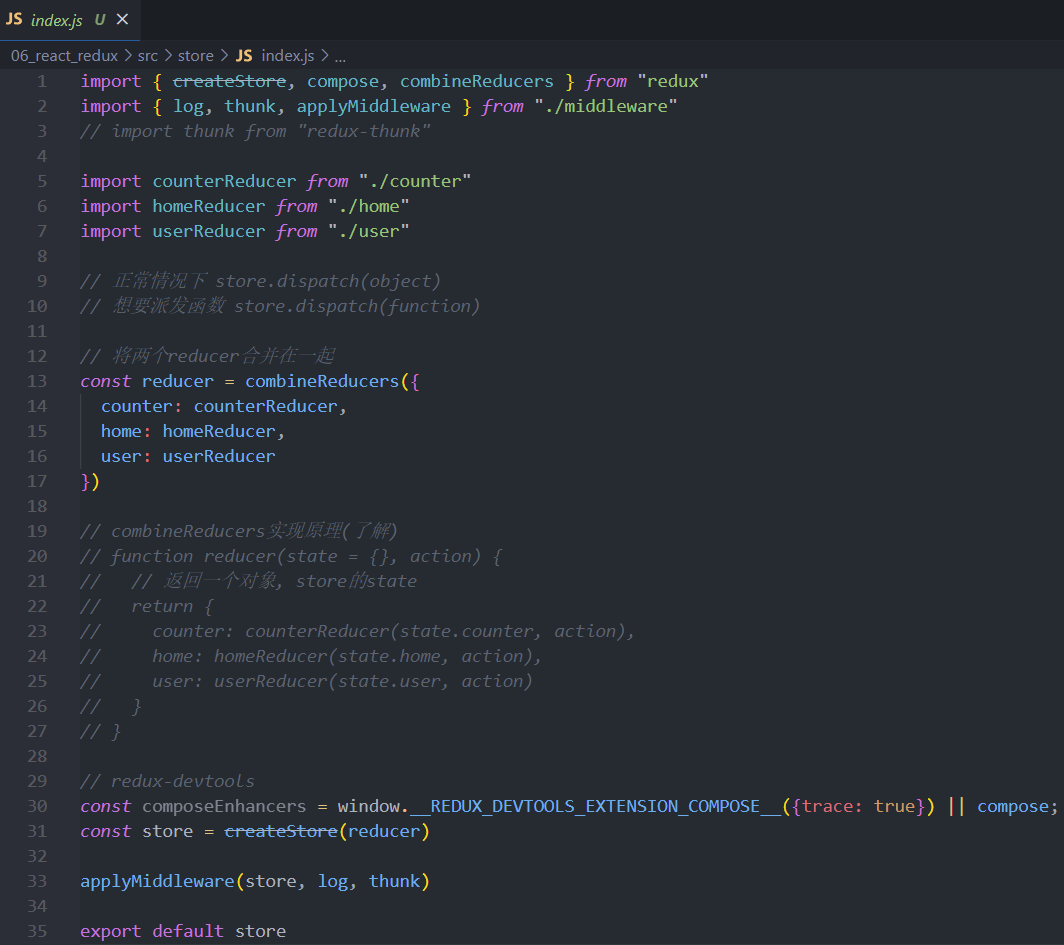This screenshot has height=945, width=1064.
Task: Click the home: key on line 15
Action: coord(126,431)
